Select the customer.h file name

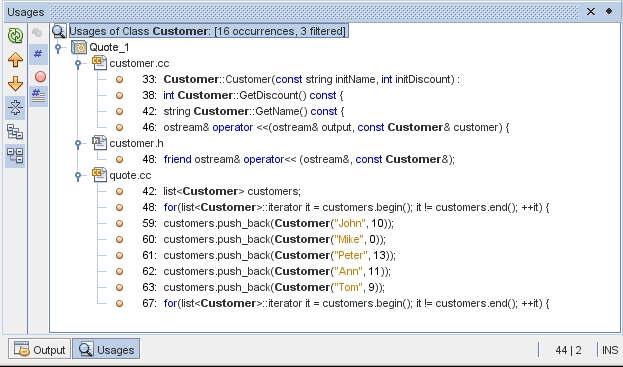coord(136,143)
